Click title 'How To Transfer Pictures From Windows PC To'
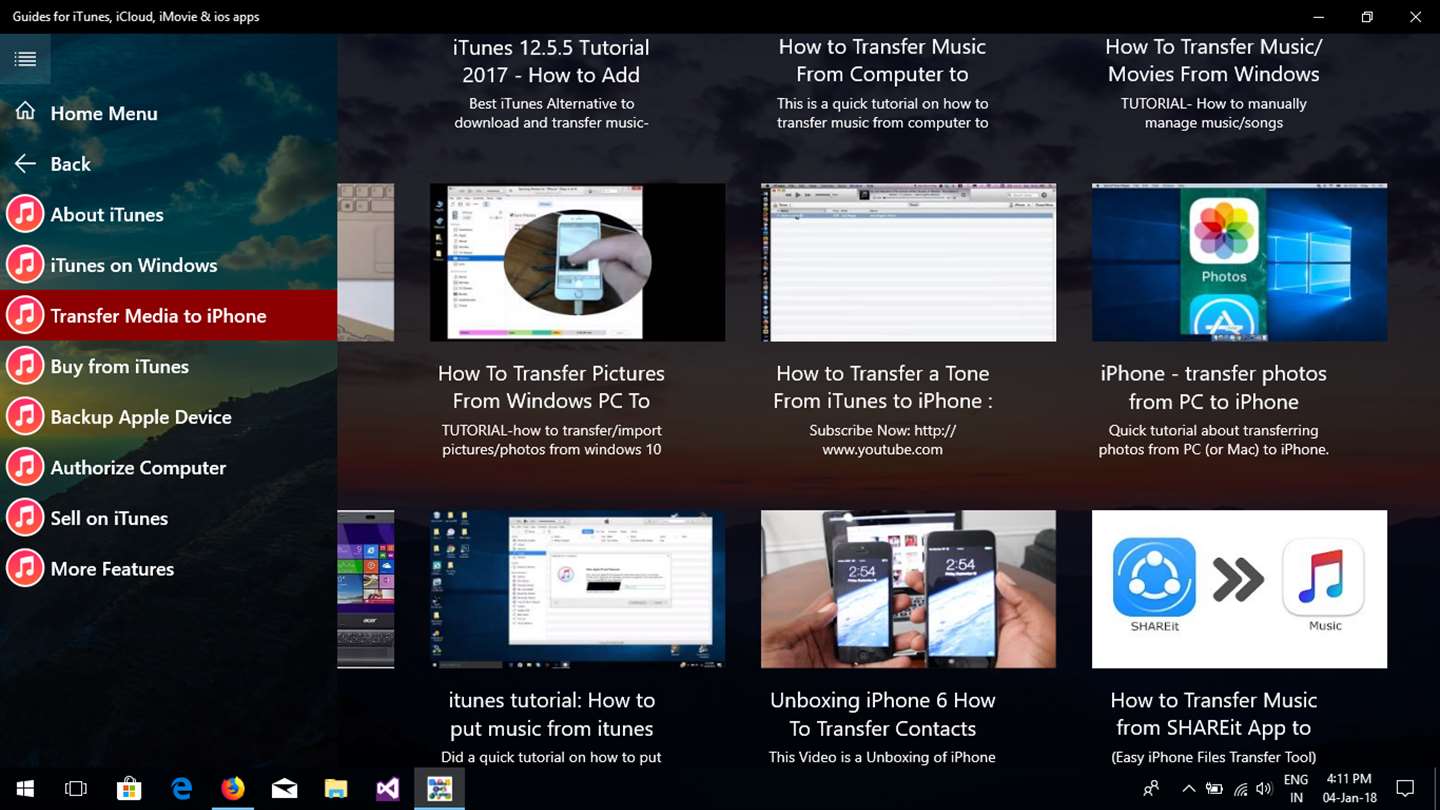The image size is (1440, 810). click(551, 387)
